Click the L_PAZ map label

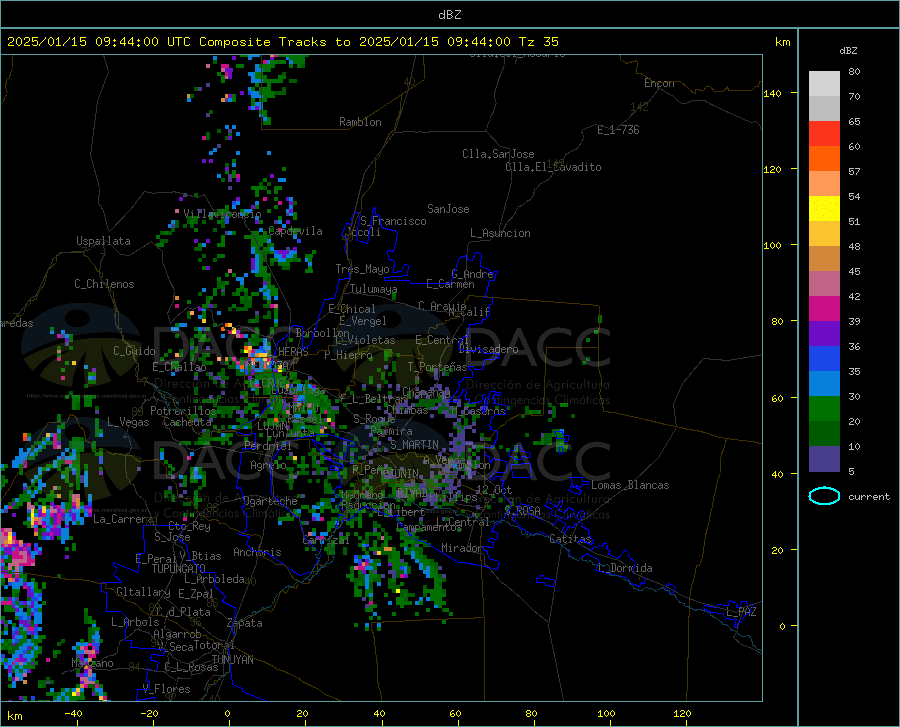(741, 612)
